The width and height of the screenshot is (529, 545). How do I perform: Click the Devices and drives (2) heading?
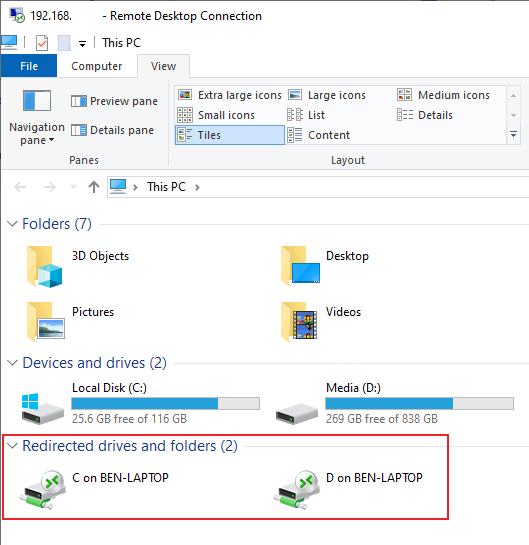tap(95, 363)
